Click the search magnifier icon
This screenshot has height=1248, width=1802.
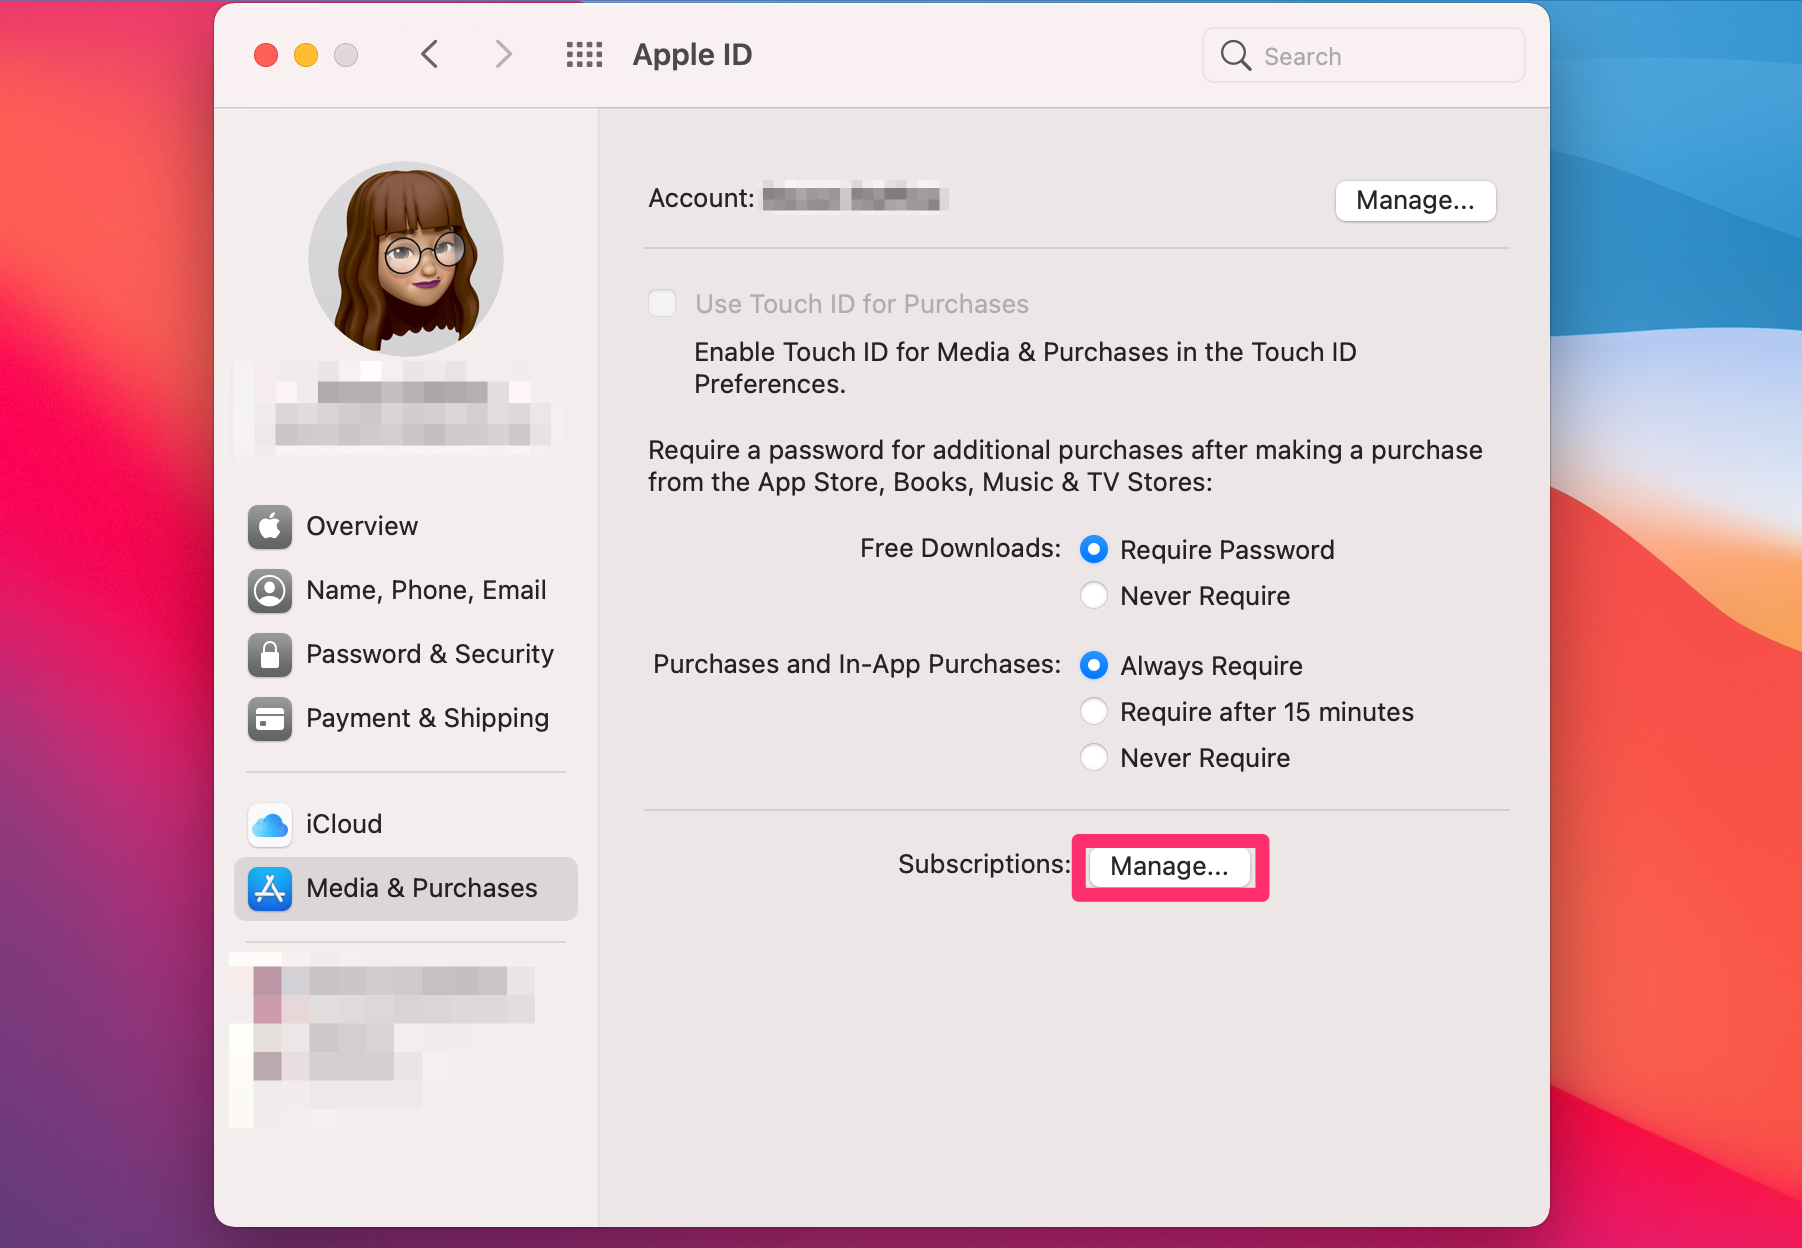click(1236, 55)
